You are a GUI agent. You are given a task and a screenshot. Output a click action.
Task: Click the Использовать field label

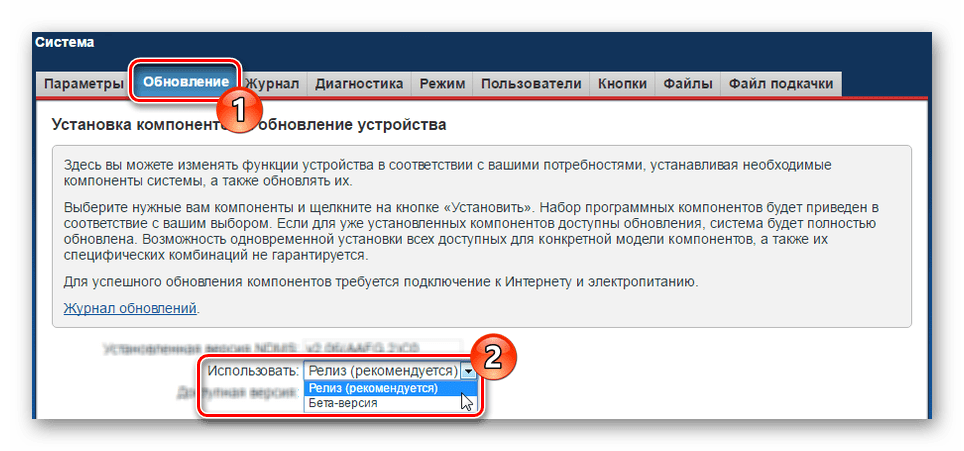[x=252, y=370]
